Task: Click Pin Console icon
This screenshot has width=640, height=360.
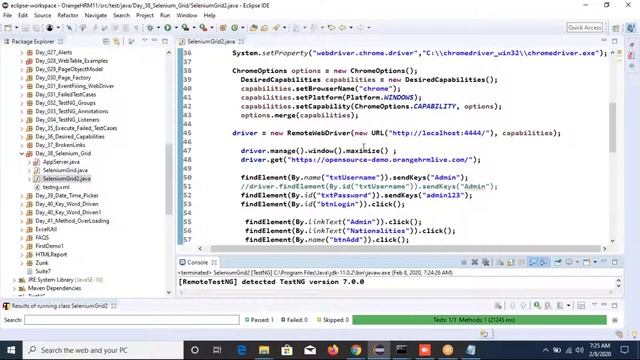Action: [558, 262]
